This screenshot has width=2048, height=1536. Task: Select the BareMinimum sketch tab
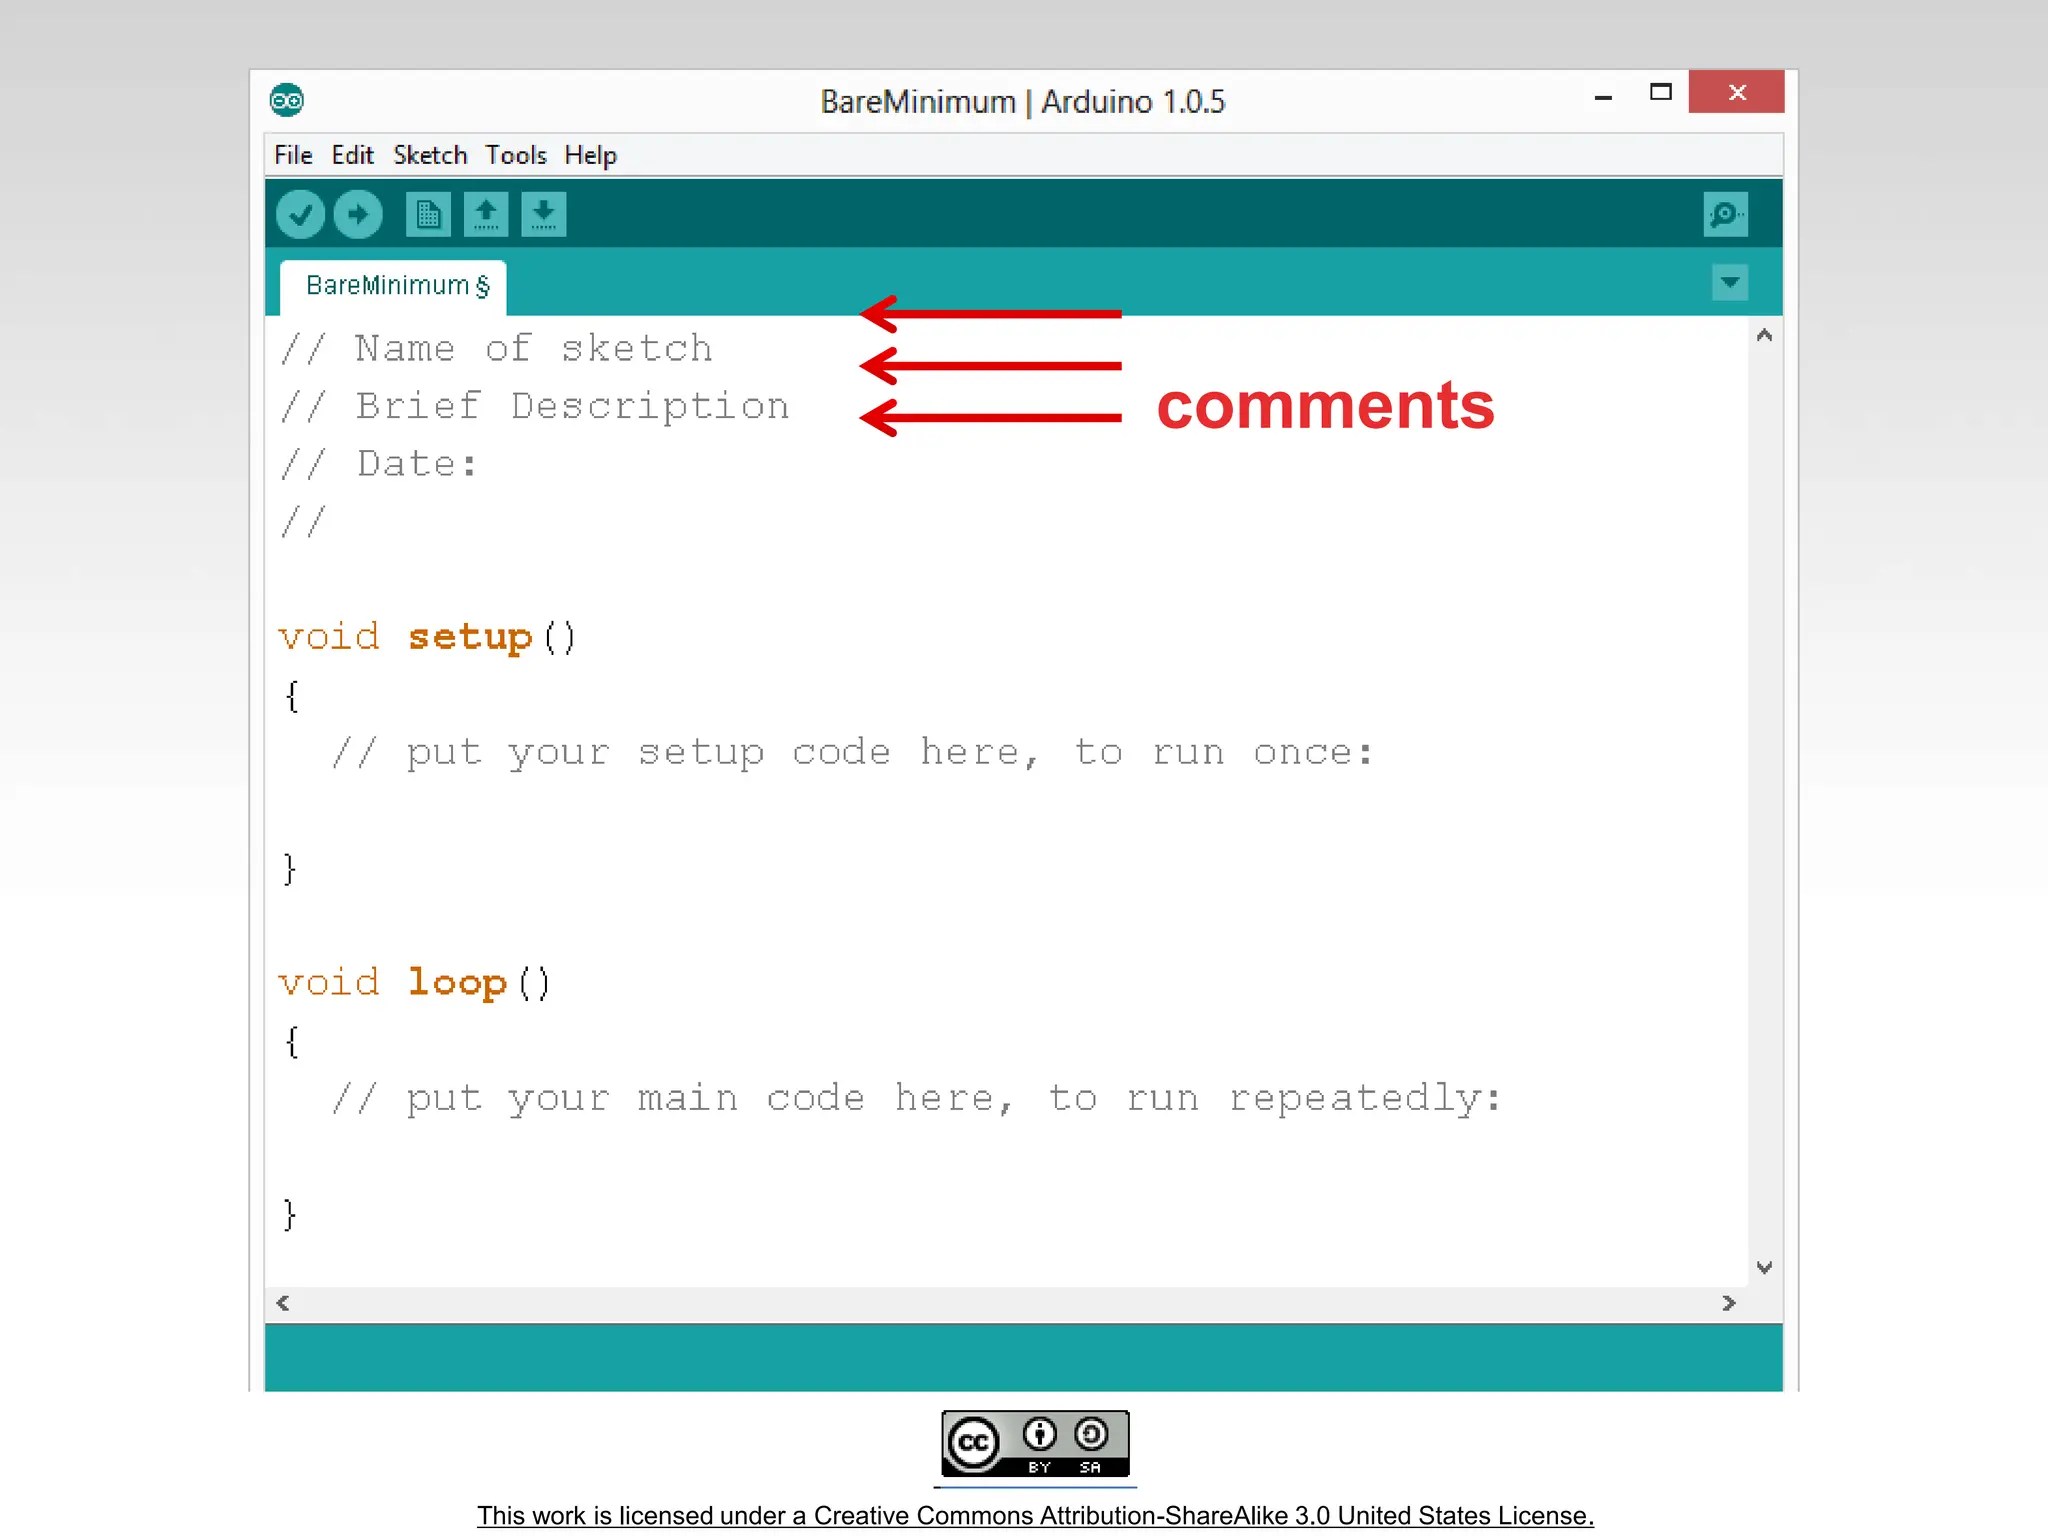(x=397, y=287)
